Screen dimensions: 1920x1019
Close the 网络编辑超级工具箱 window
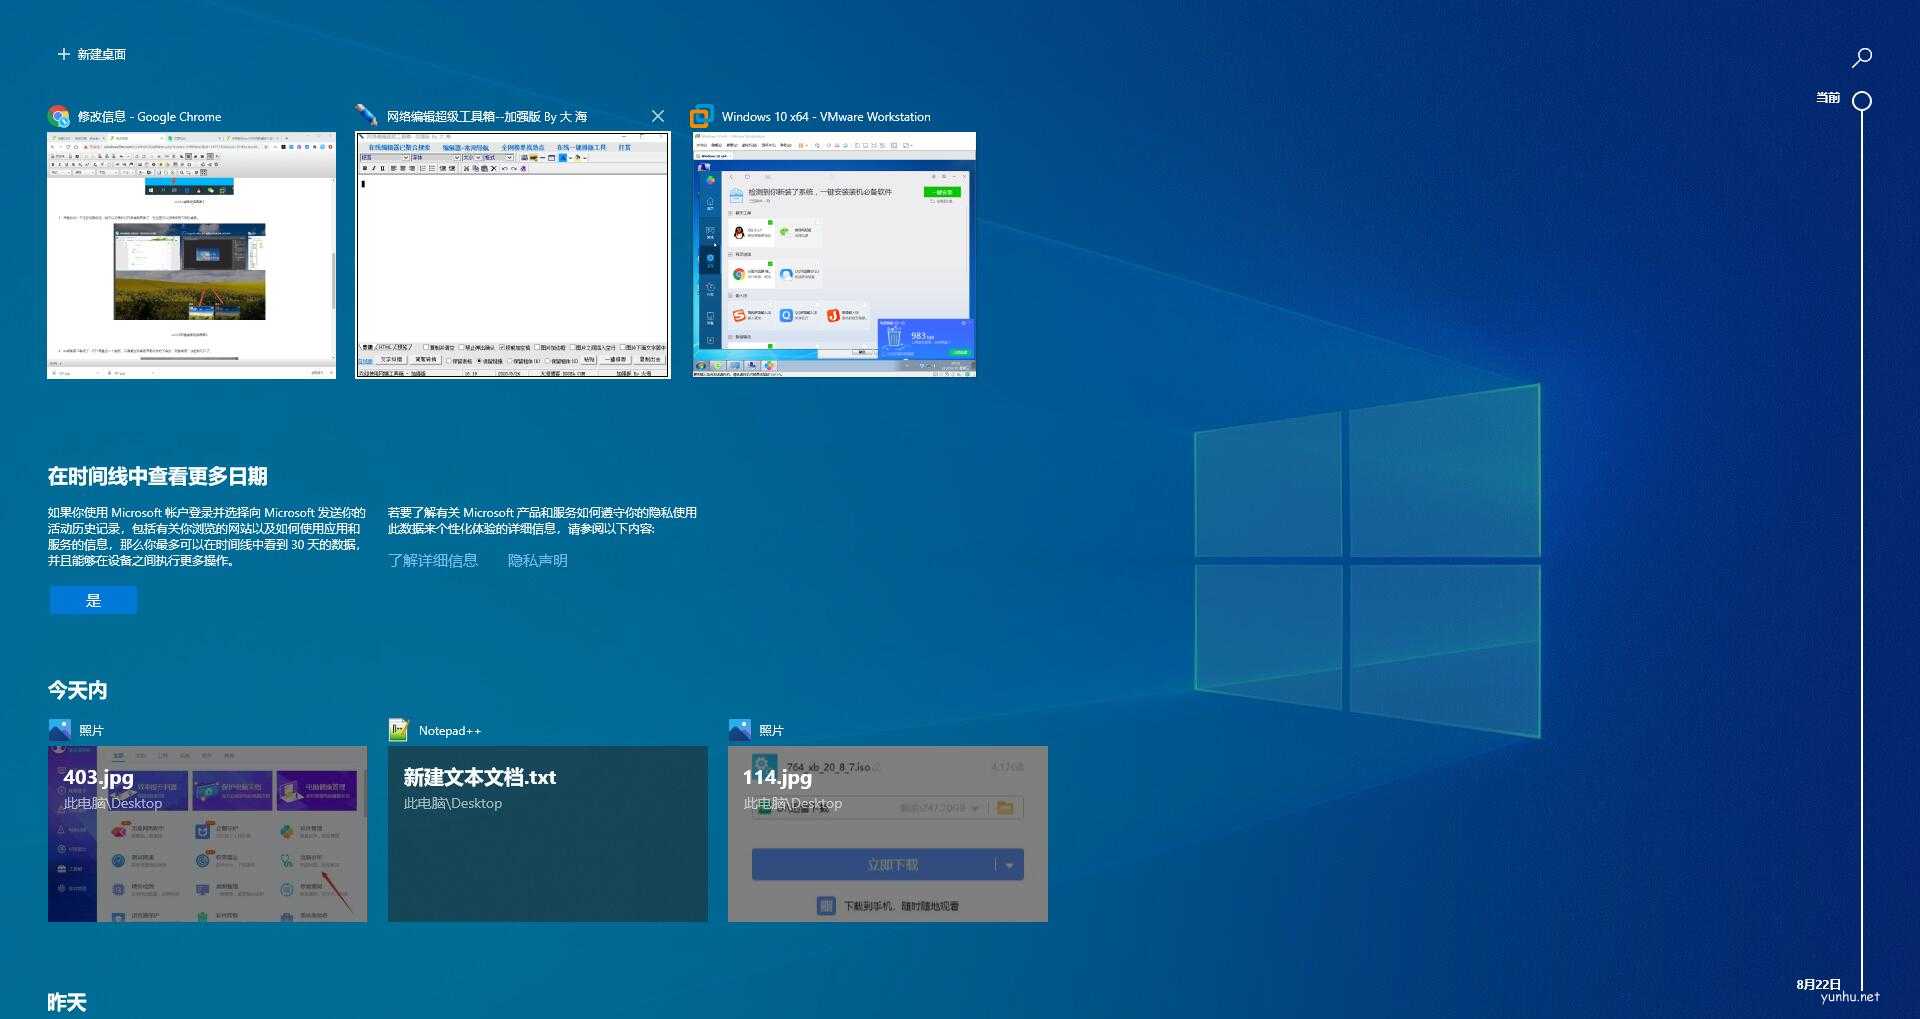658,116
